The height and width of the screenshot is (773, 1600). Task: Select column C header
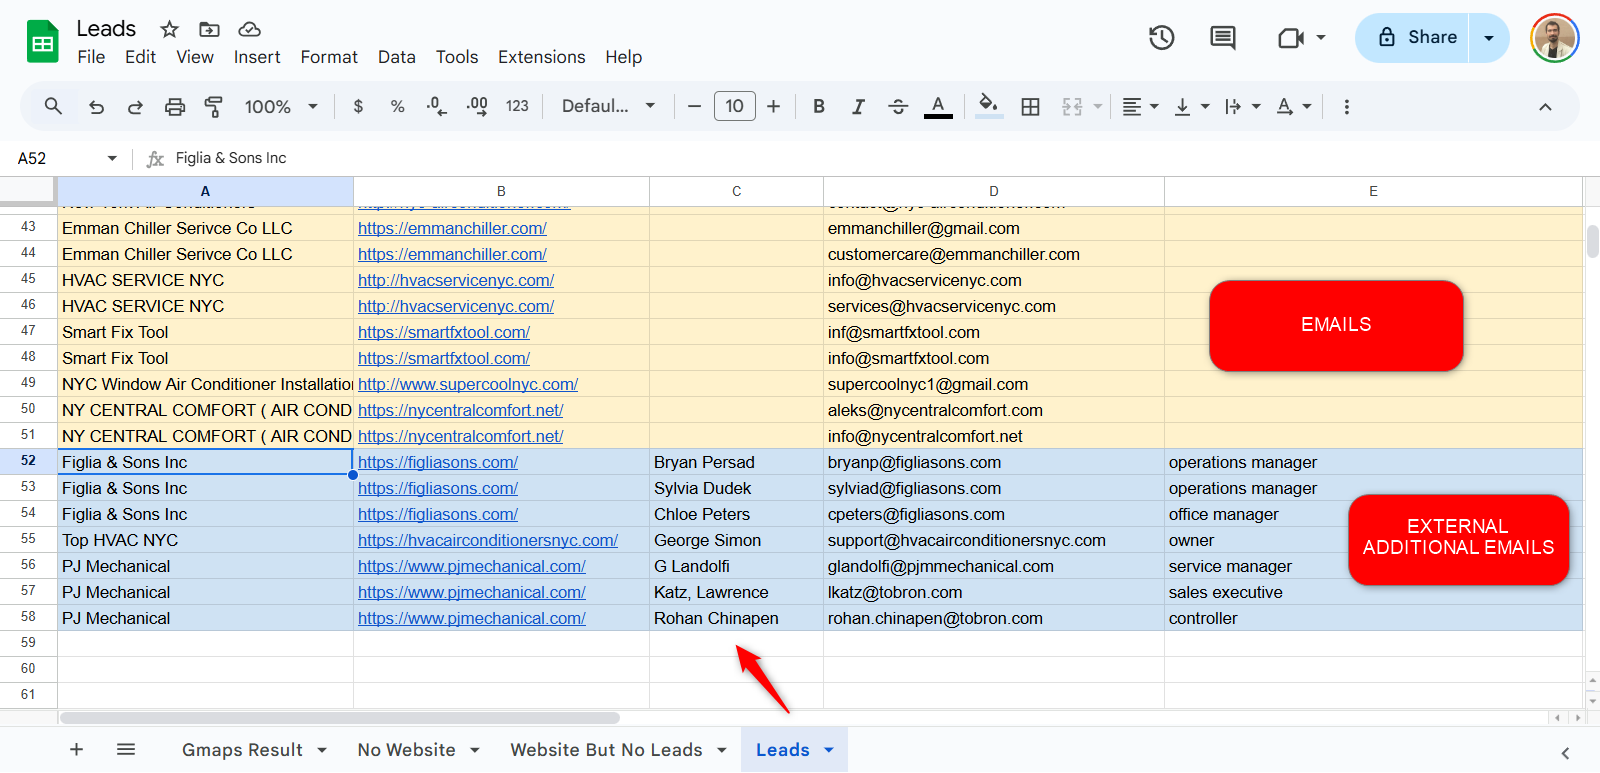click(x=736, y=191)
